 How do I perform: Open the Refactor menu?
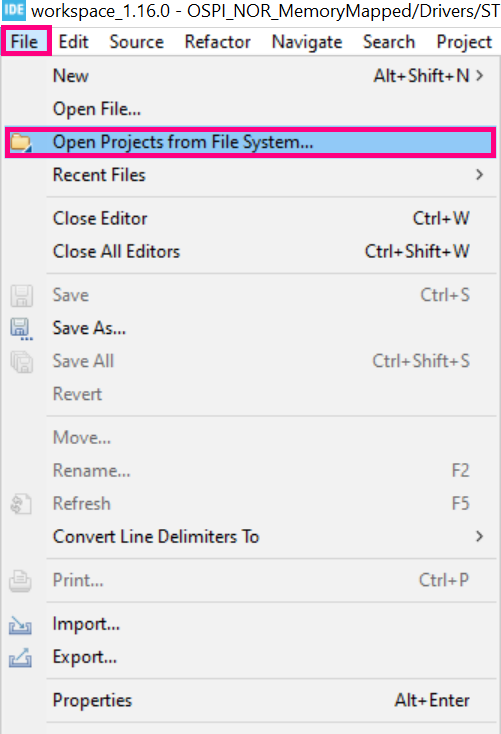pos(217,42)
